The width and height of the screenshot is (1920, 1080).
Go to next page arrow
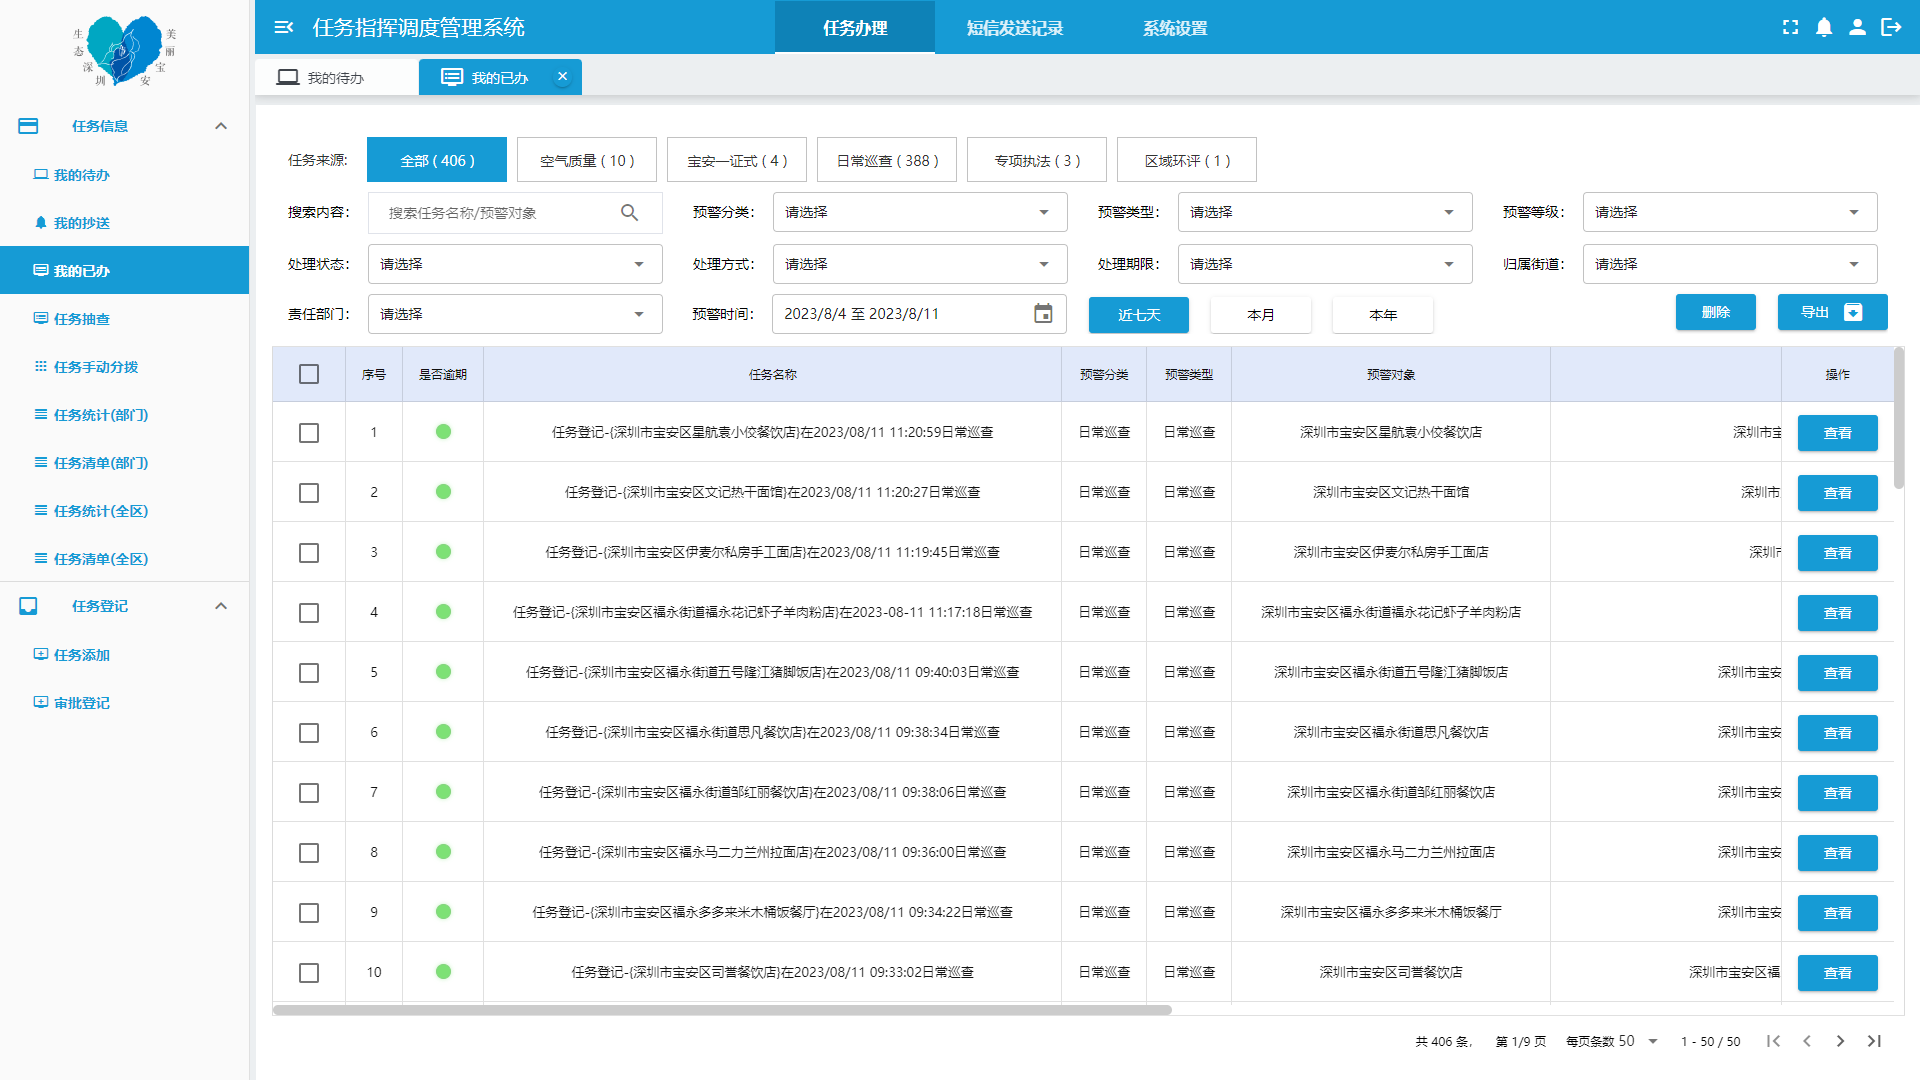[x=1840, y=1041]
